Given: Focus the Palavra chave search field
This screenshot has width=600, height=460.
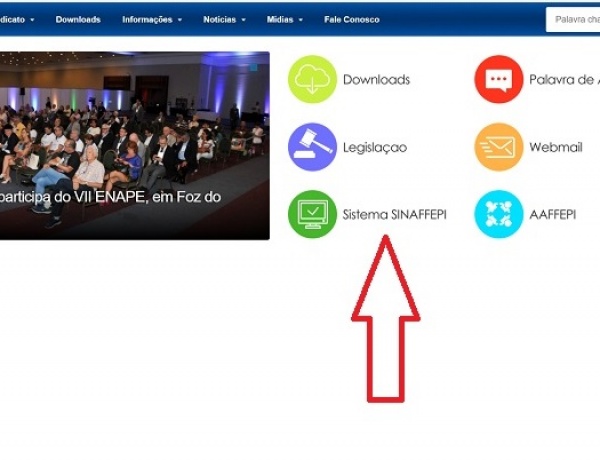Looking at the screenshot, I should tap(576, 19).
